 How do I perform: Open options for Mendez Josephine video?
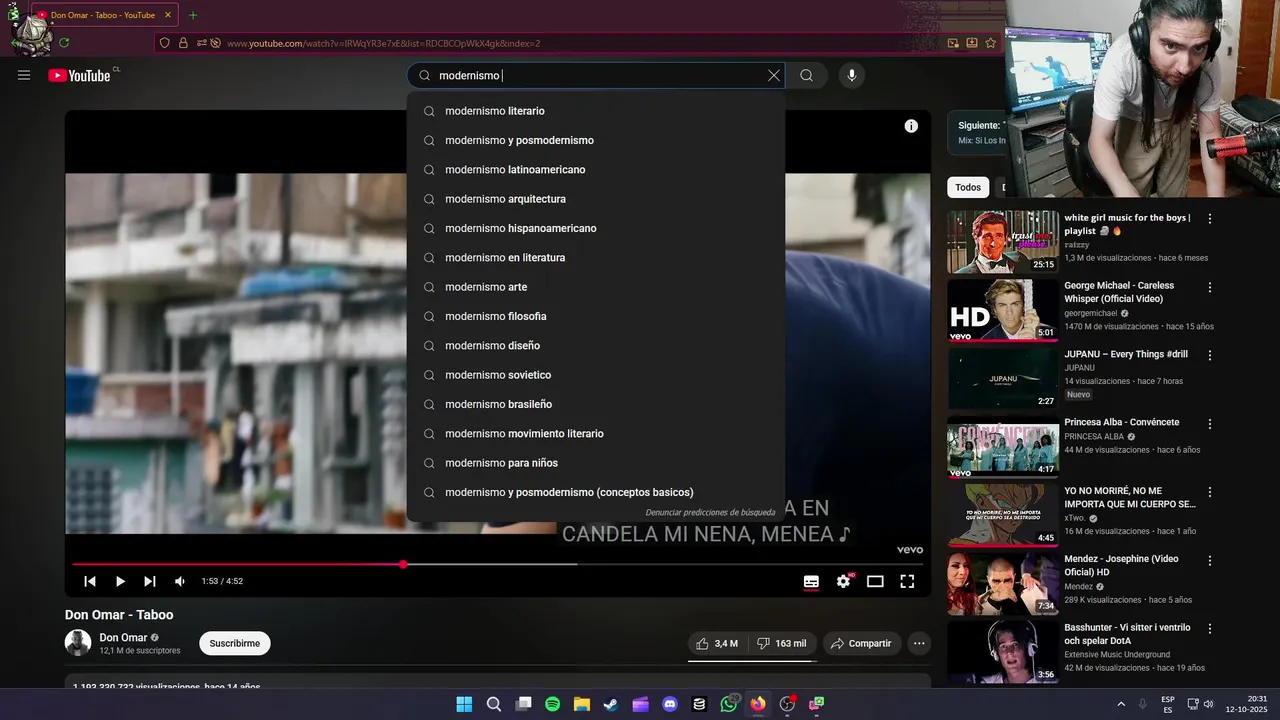1210,560
